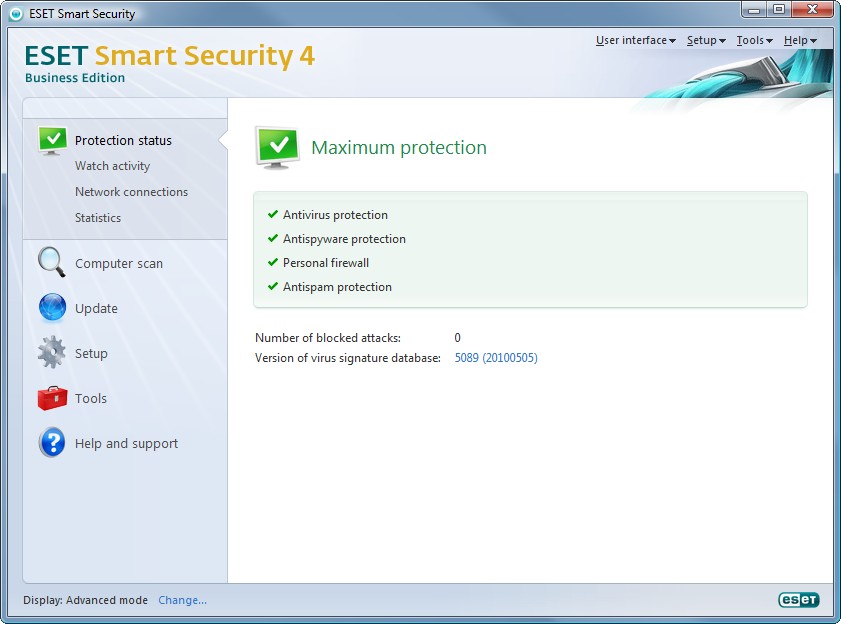Open Statistics submenu item
841x624 pixels.
[x=98, y=218]
